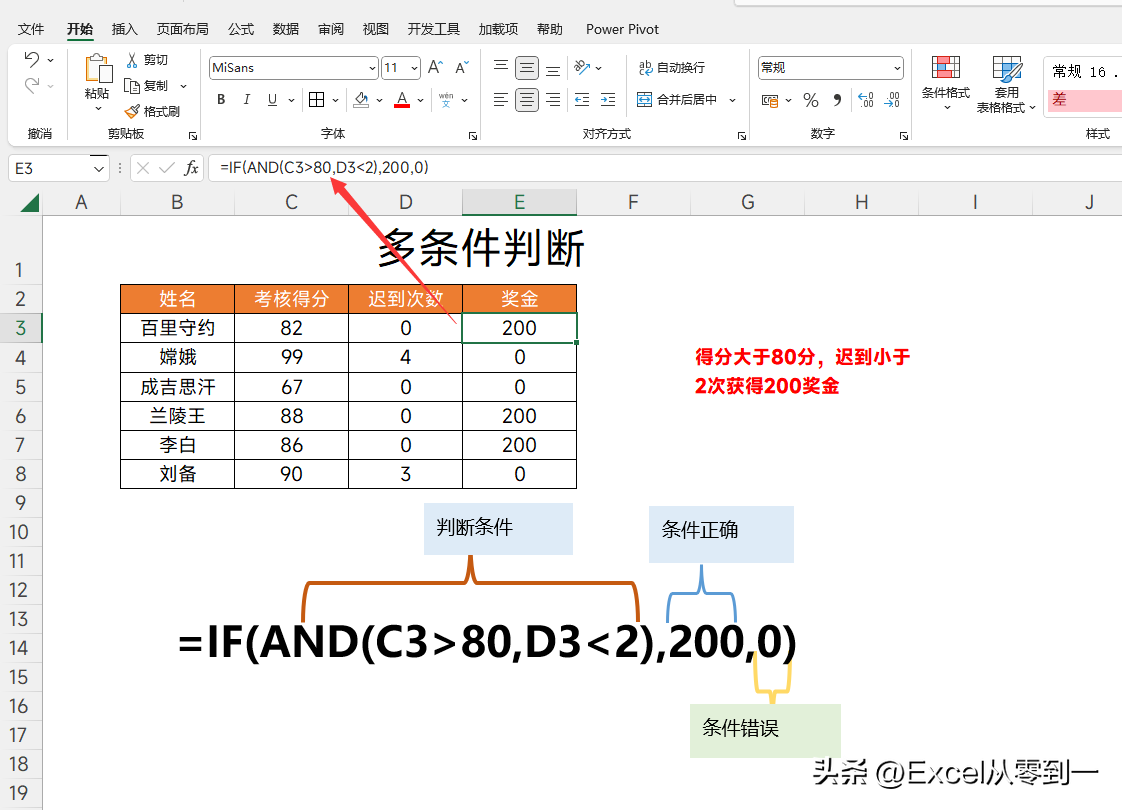Click the Undo icon
Viewport: 1122px width, 810px height.
(x=31, y=59)
